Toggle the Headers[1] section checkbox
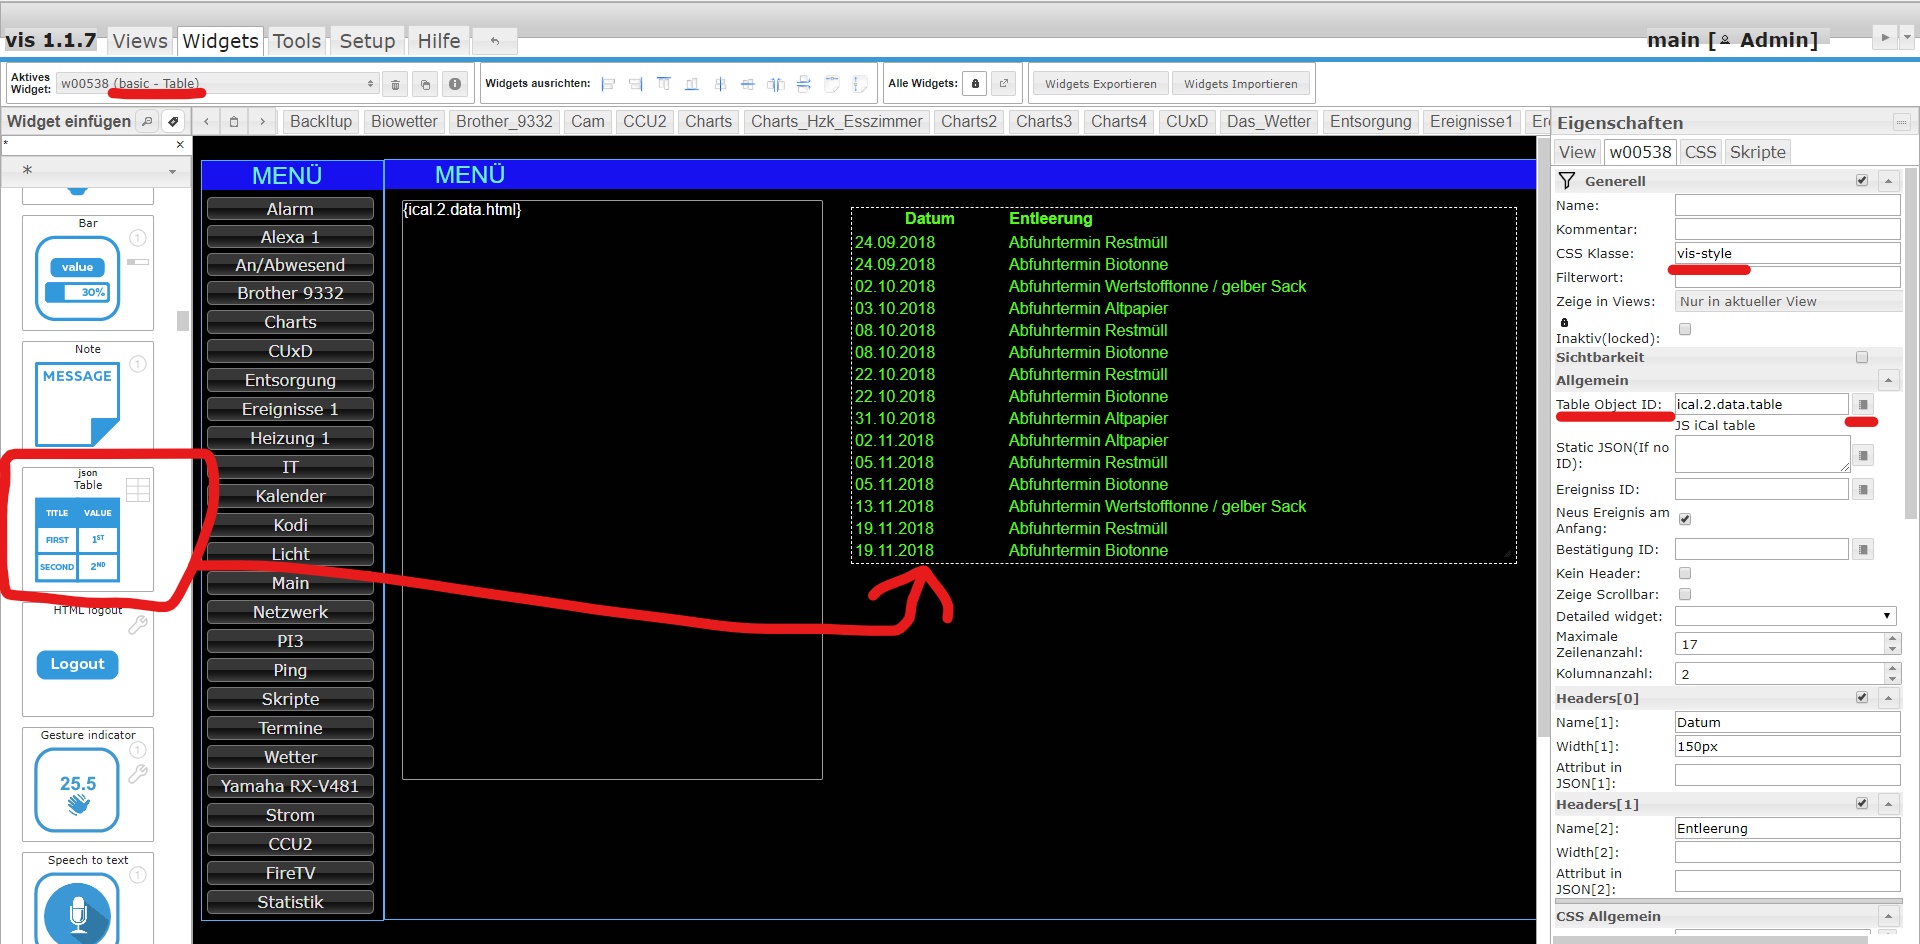 1862,804
